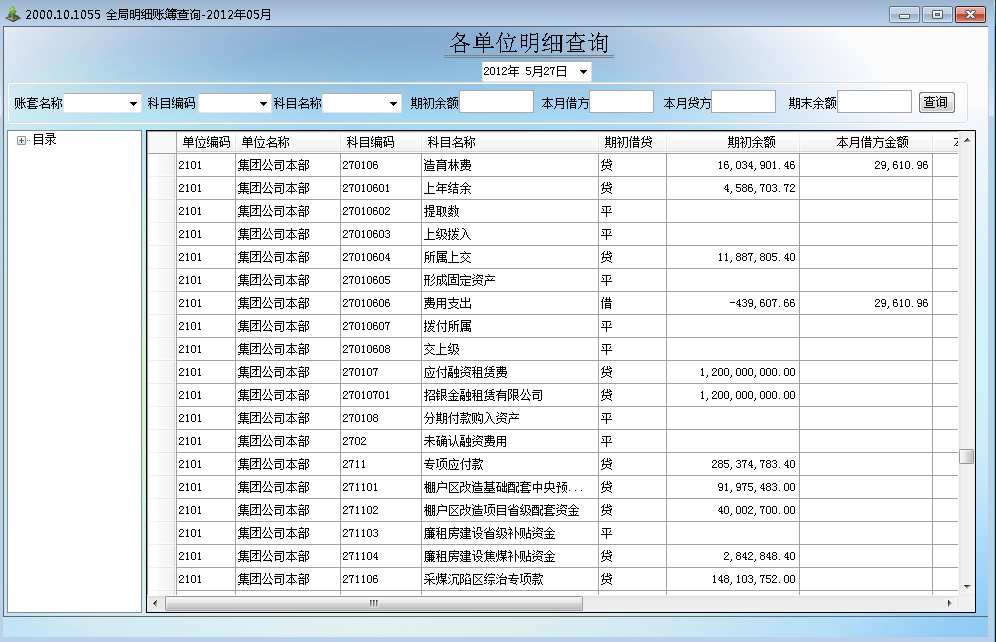This screenshot has height=642, width=996.
Task: Open the 科目编码 combo box
Action: pyautogui.click(x=264, y=103)
